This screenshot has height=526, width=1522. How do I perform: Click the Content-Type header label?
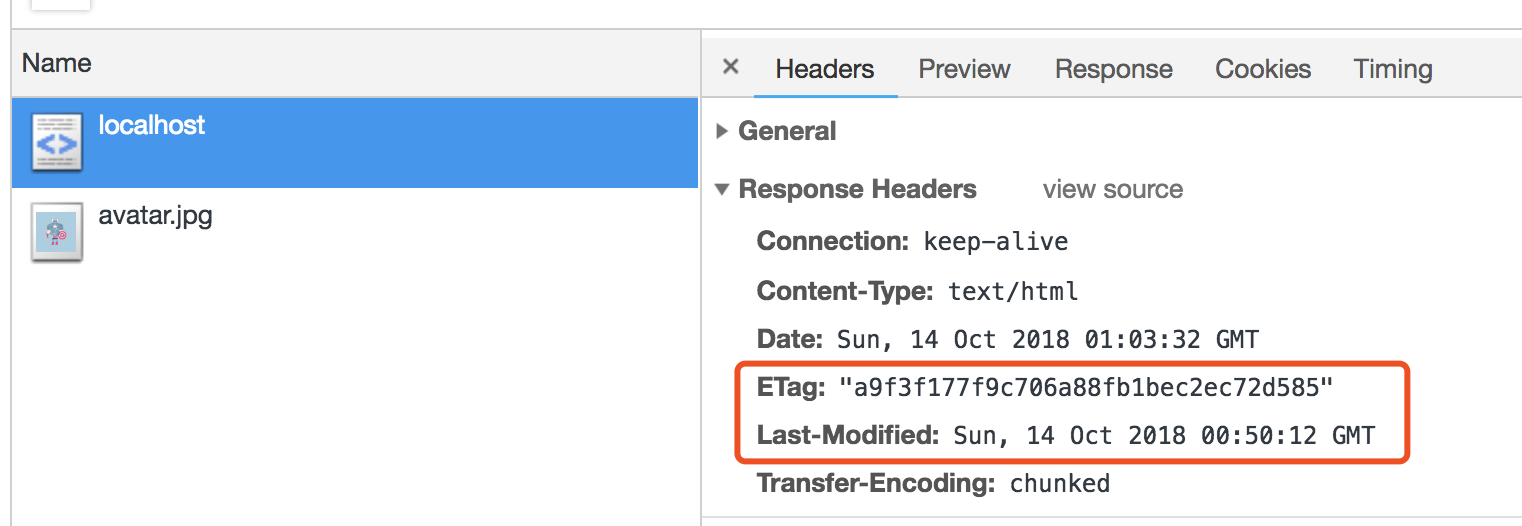845,292
